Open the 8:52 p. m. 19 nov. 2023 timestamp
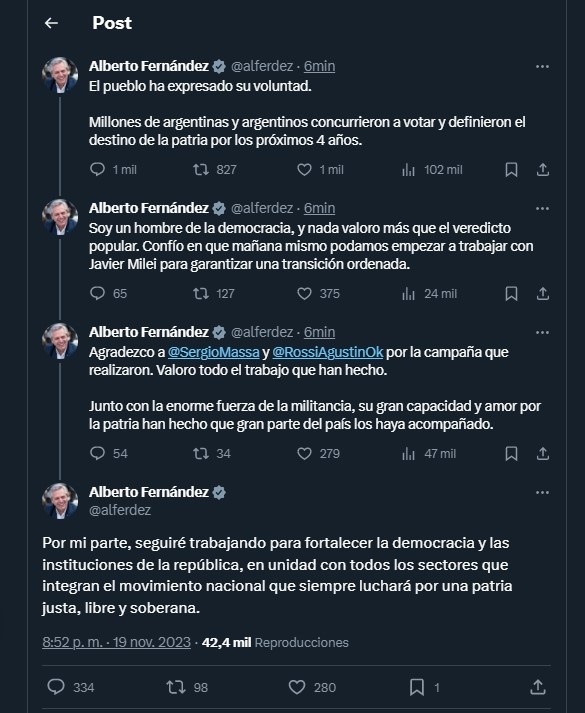 click(116, 642)
